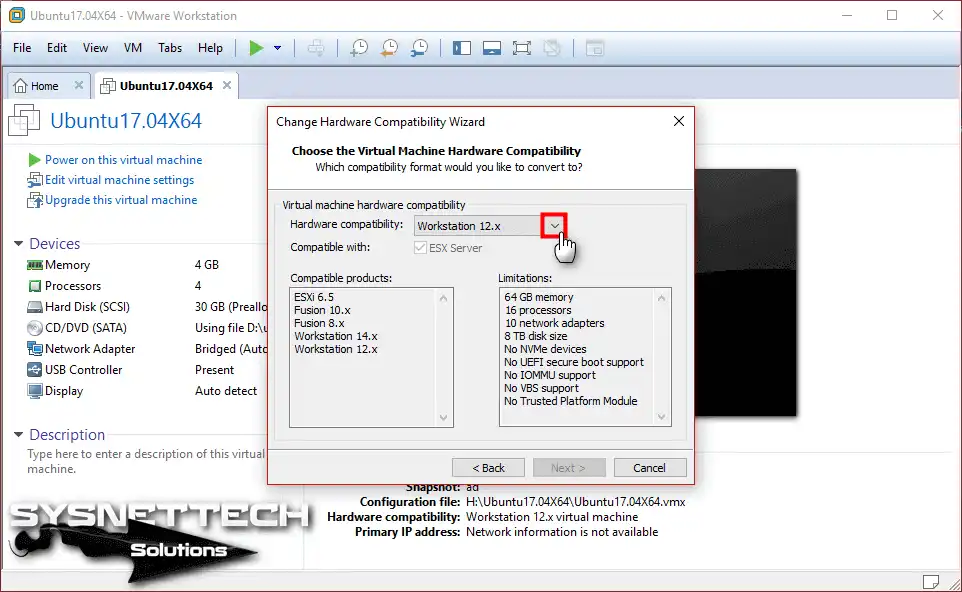Click the Back button in wizard

(x=488, y=468)
